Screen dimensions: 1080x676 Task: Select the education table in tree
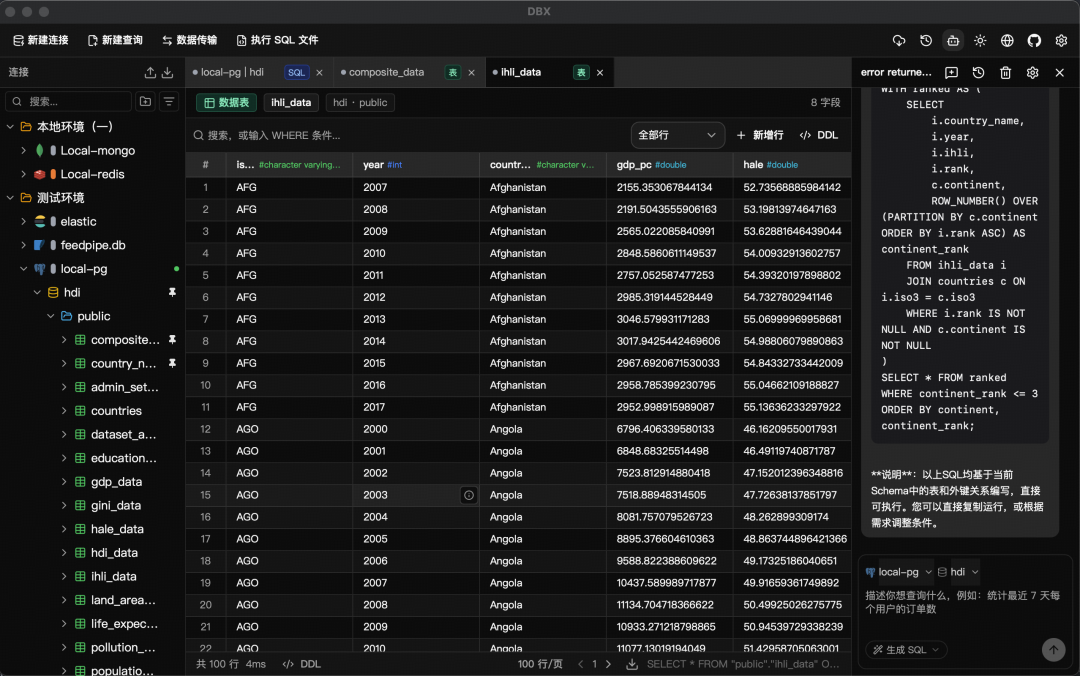tap(123, 458)
